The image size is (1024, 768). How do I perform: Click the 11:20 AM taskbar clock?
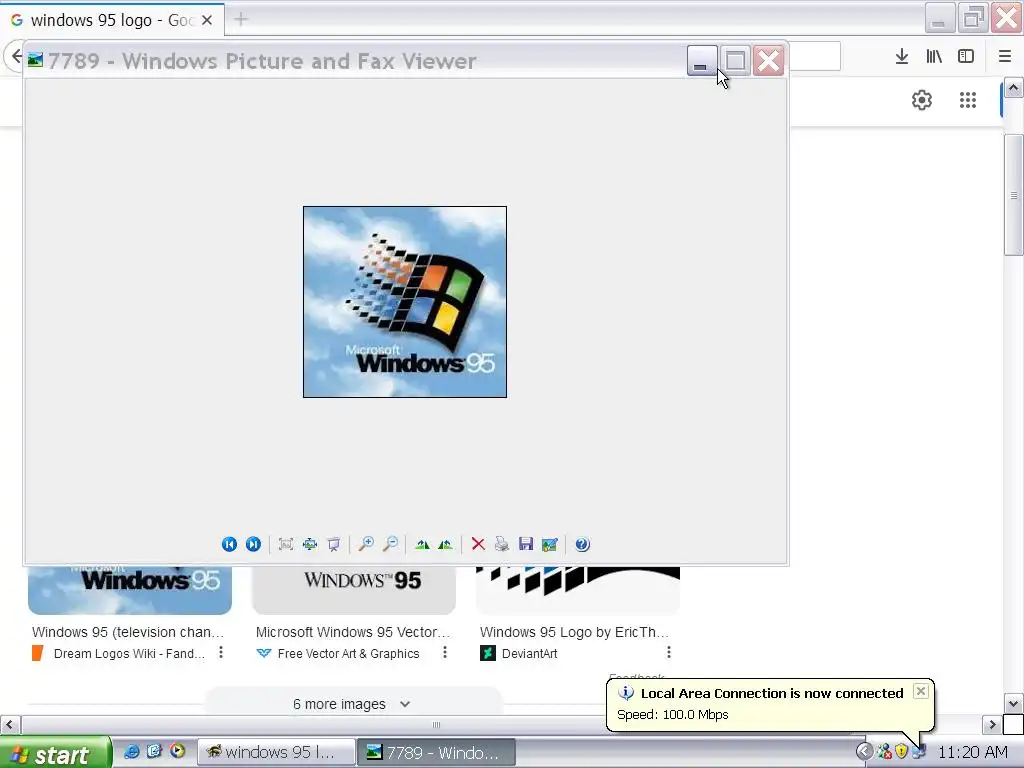click(x=972, y=752)
